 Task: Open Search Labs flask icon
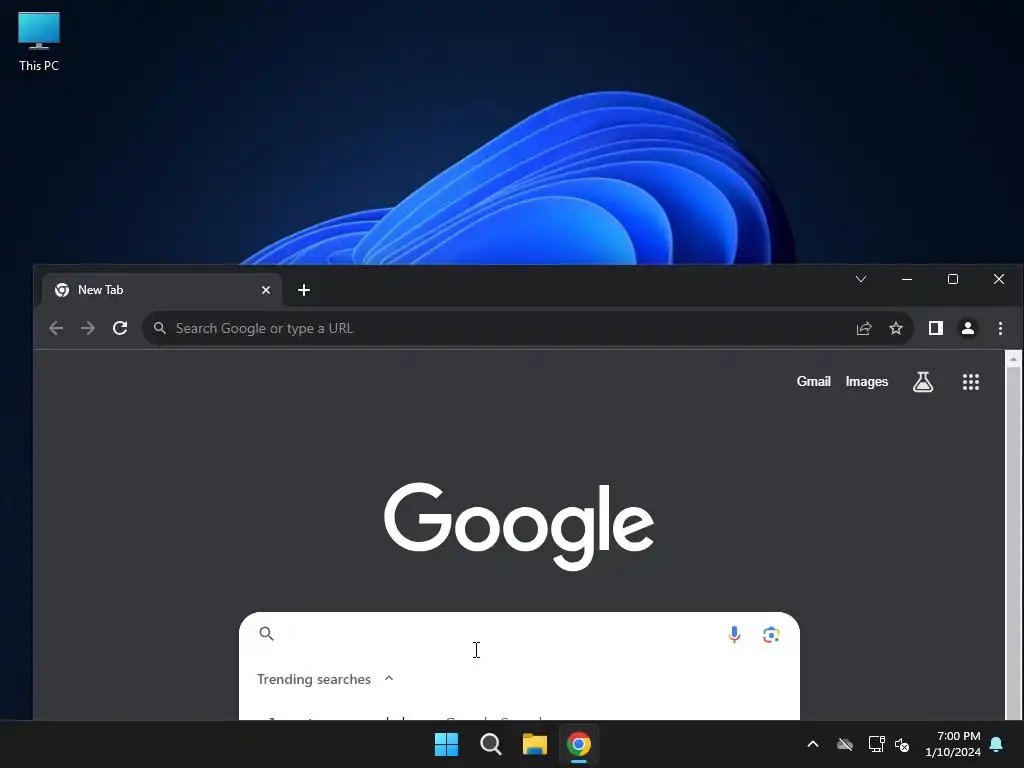[923, 381]
